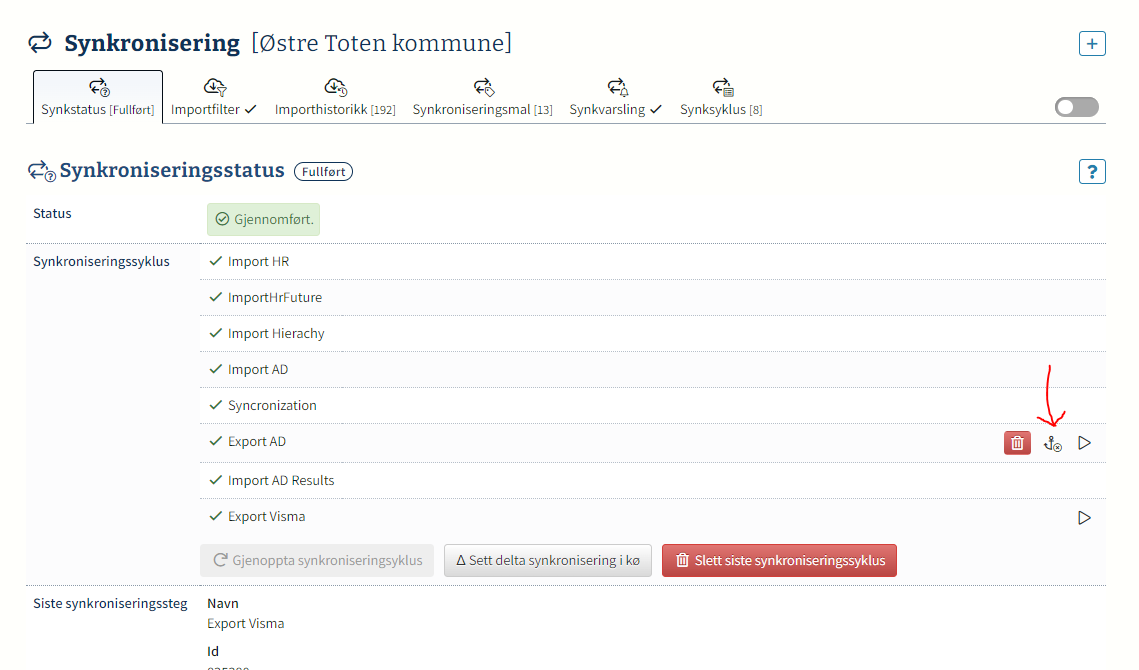Open the Synkstatus tab
The height and width of the screenshot is (670, 1139).
[98, 98]
